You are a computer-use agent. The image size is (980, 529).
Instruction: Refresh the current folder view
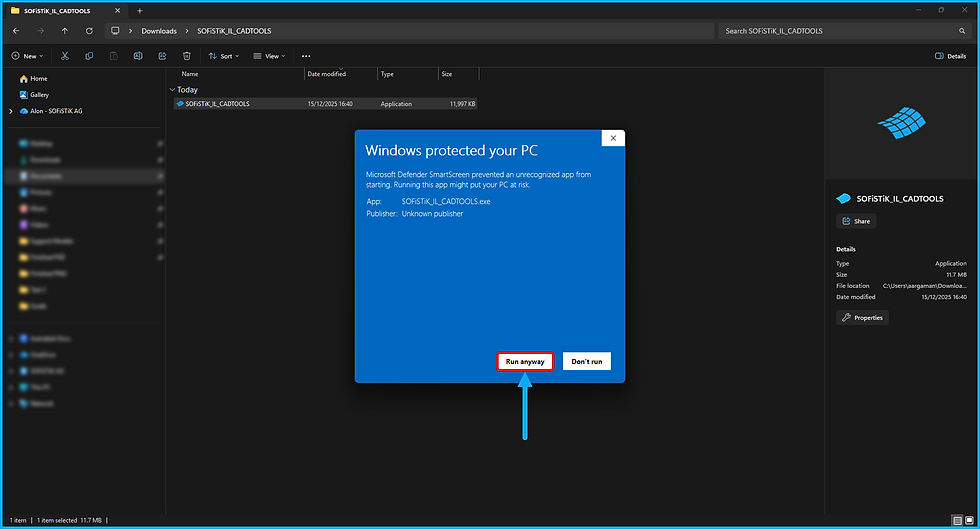tap(89, 31)
